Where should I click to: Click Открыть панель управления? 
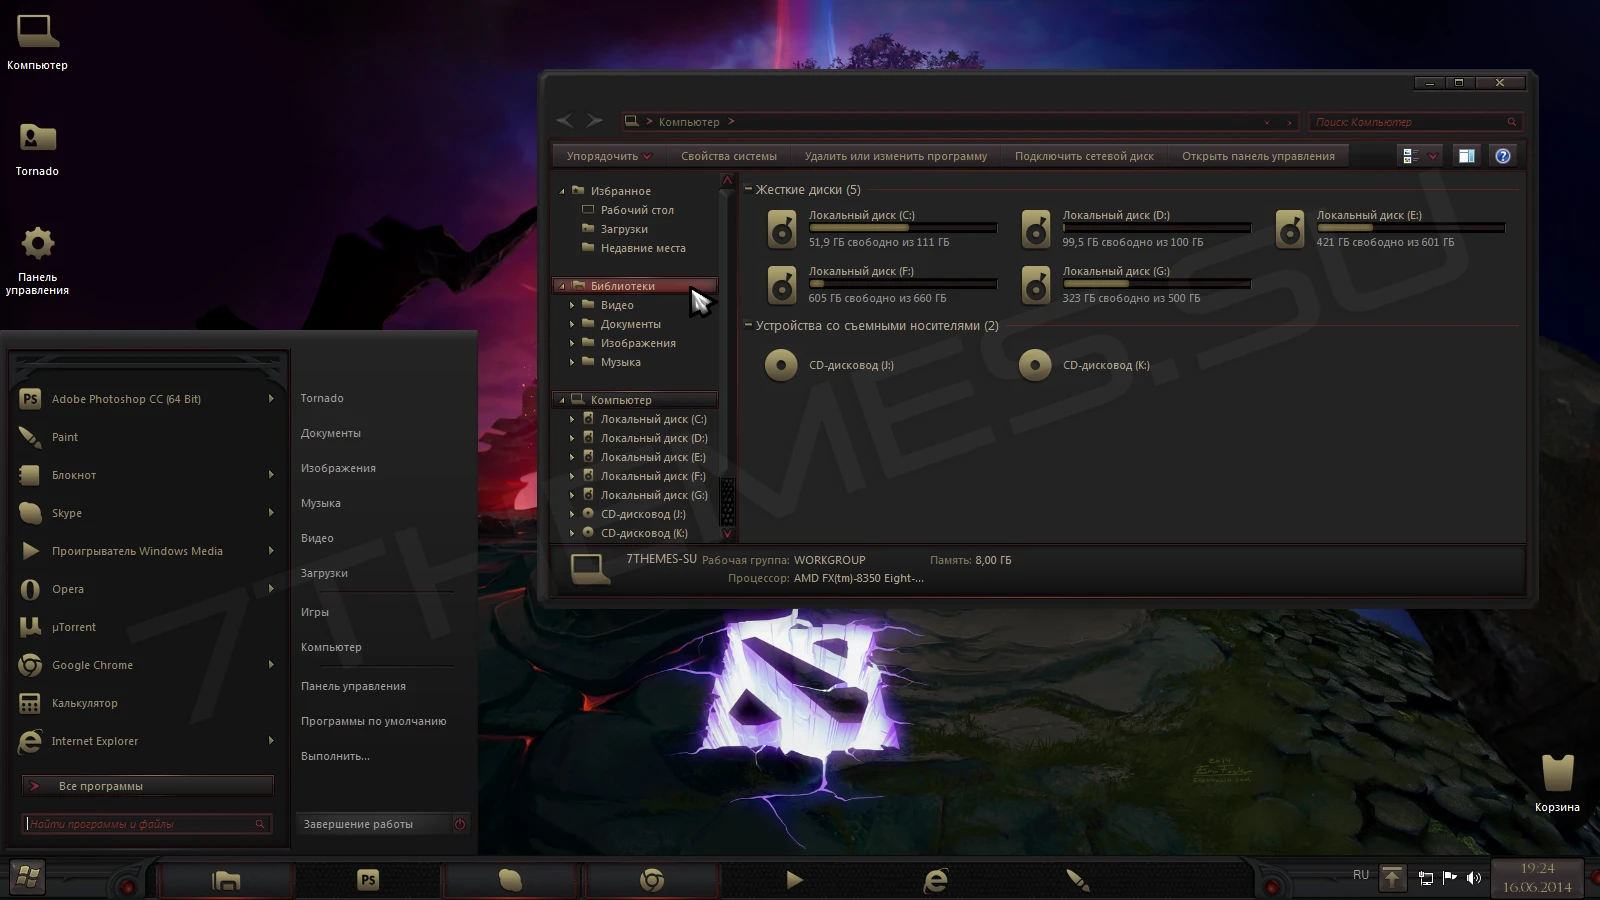click(x=1258, y=156)
